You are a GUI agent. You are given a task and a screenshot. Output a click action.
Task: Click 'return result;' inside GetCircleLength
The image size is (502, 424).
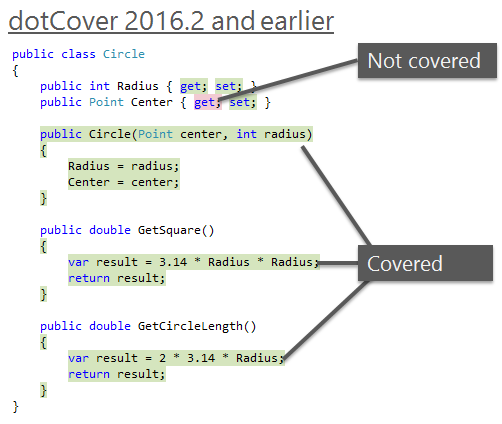click(117, 374)
